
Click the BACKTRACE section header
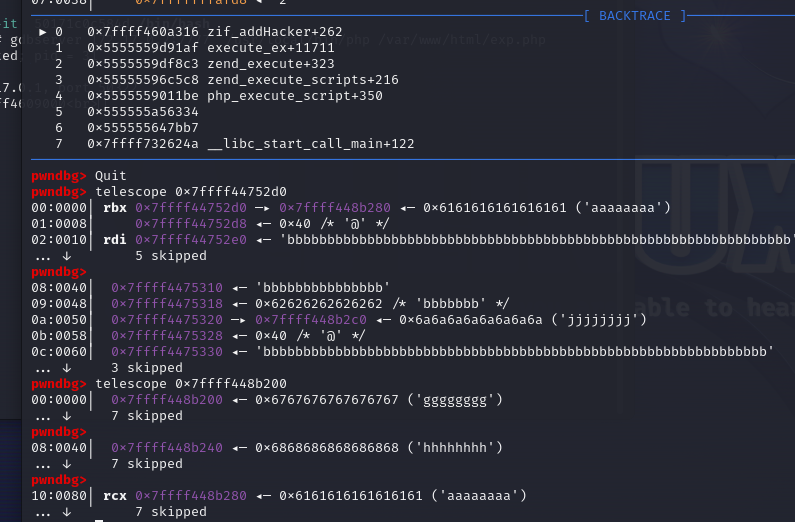click(642, 16)
